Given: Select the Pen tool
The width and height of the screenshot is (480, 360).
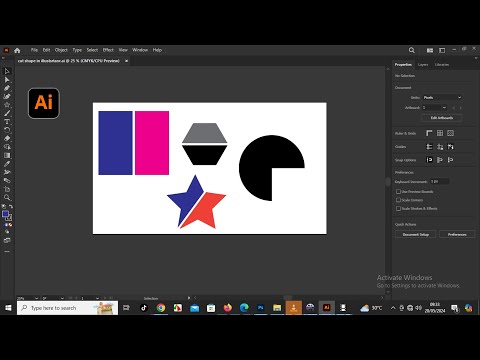Looking at the screenshot, I should click(7, 88).
